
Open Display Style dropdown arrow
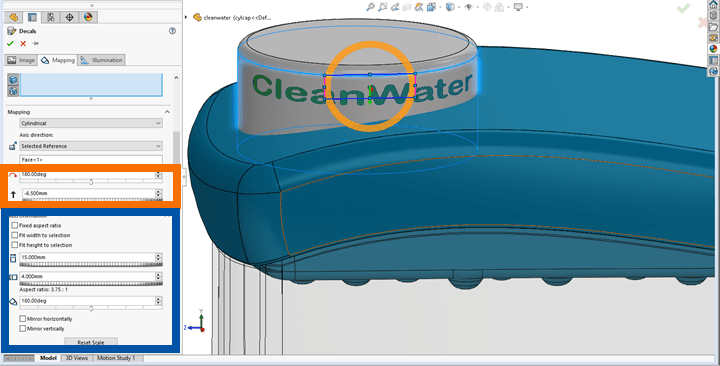[459, 7]
